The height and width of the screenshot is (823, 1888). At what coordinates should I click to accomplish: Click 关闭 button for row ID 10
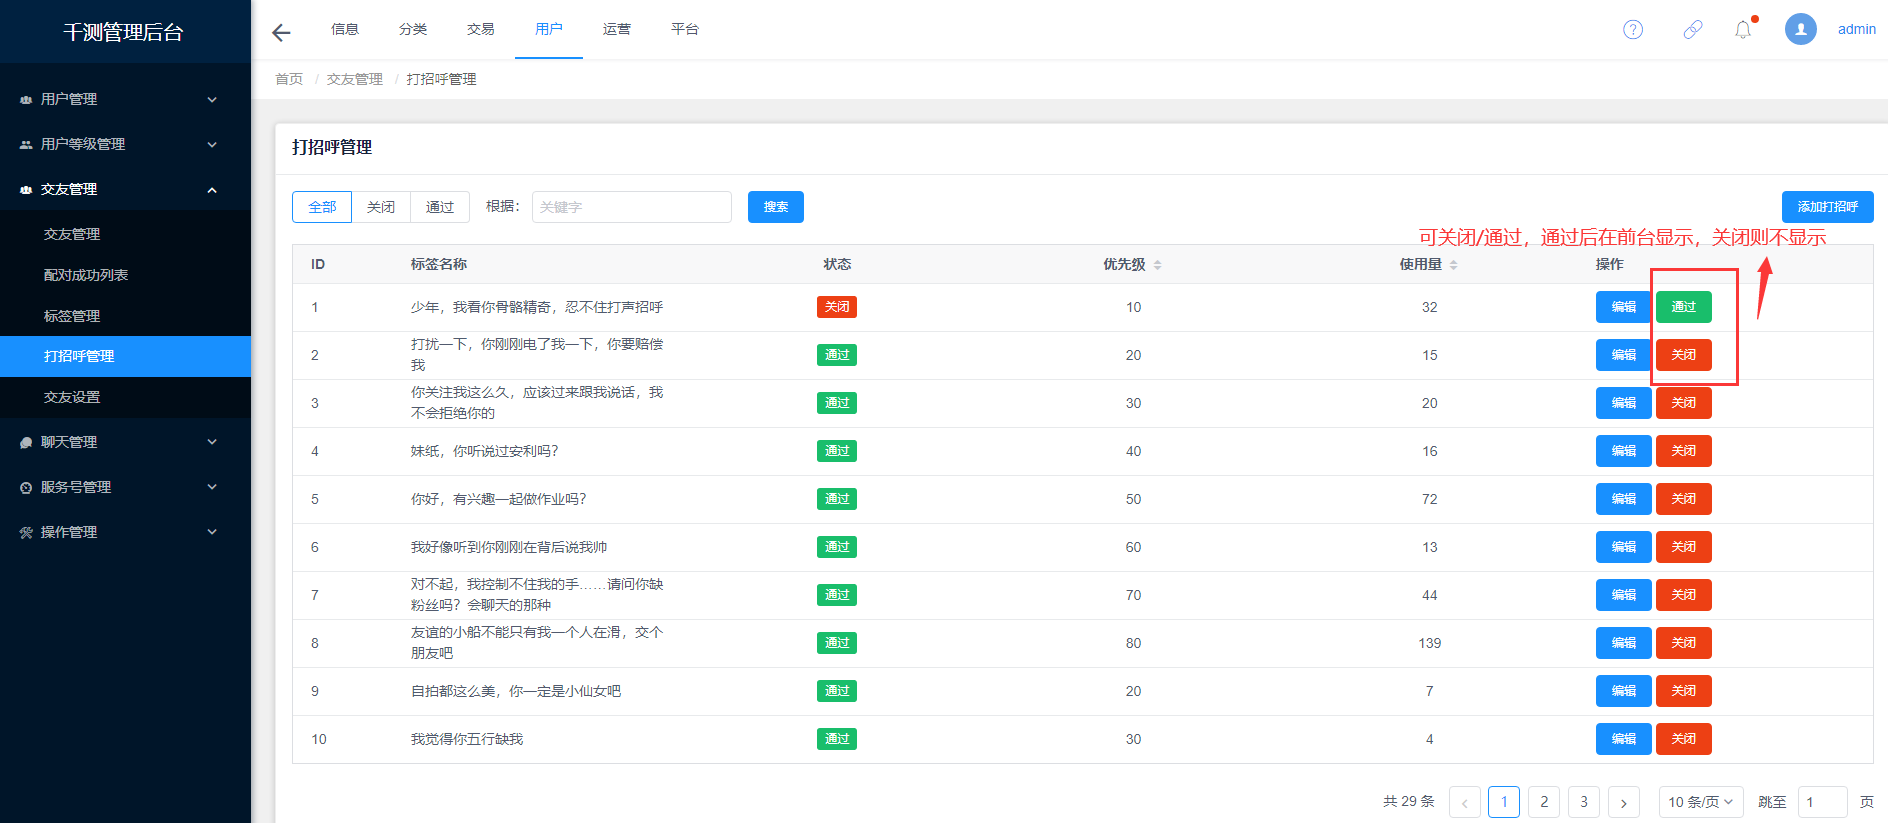[1684, 739]
